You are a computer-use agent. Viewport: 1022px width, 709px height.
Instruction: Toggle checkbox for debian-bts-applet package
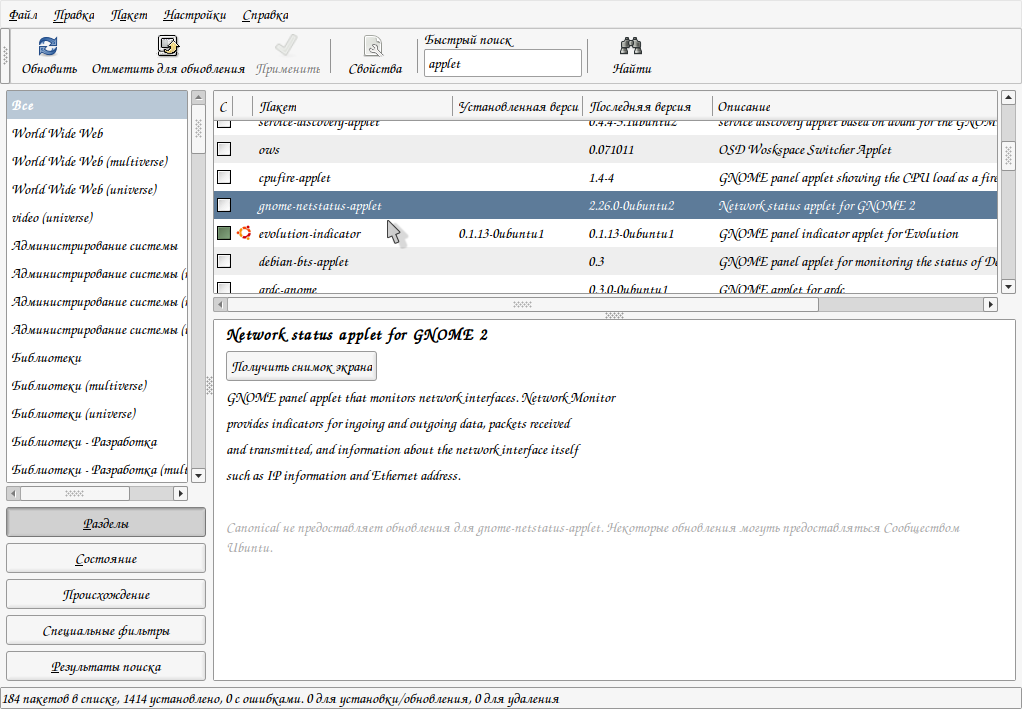(x=224, y=261)
